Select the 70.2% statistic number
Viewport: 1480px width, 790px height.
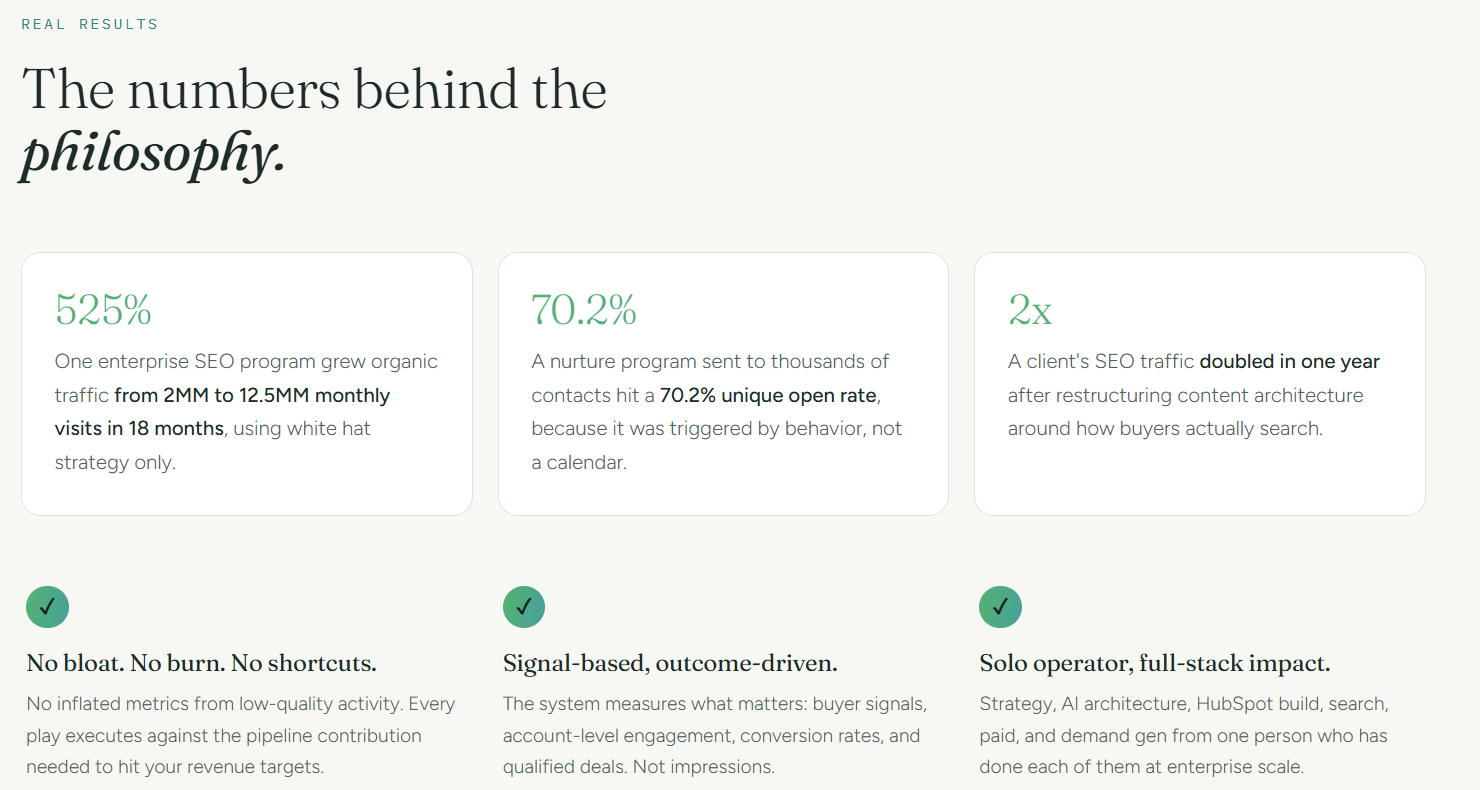[584, 310]
